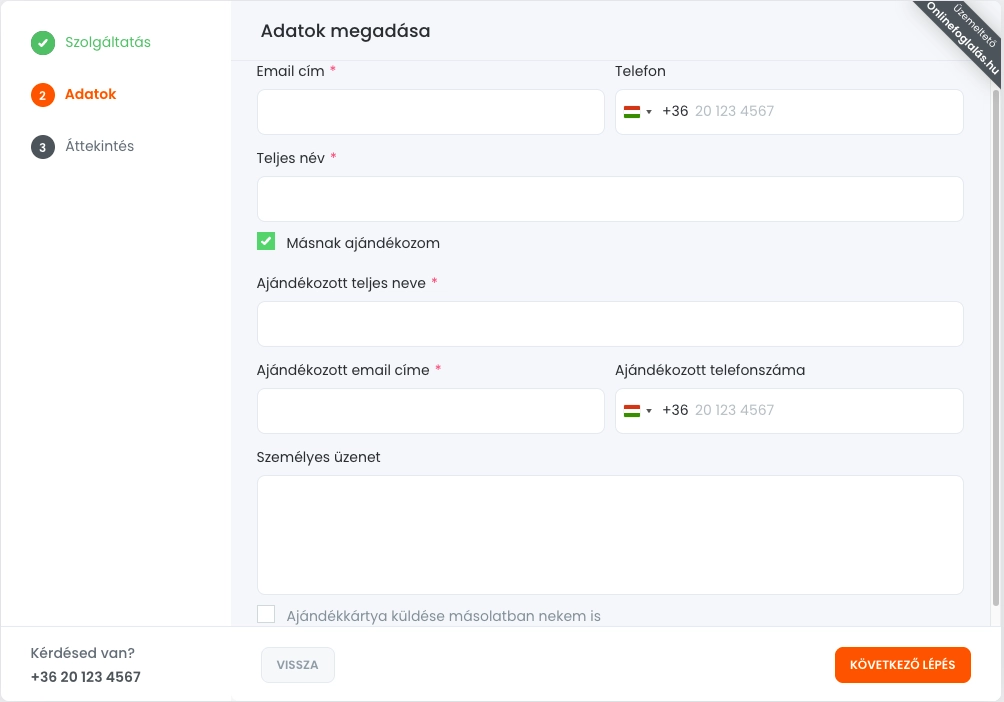This screenshot has width=1004, height=702.
Task: Click the orange step 2 circle icon
Action: click(43, 95)
